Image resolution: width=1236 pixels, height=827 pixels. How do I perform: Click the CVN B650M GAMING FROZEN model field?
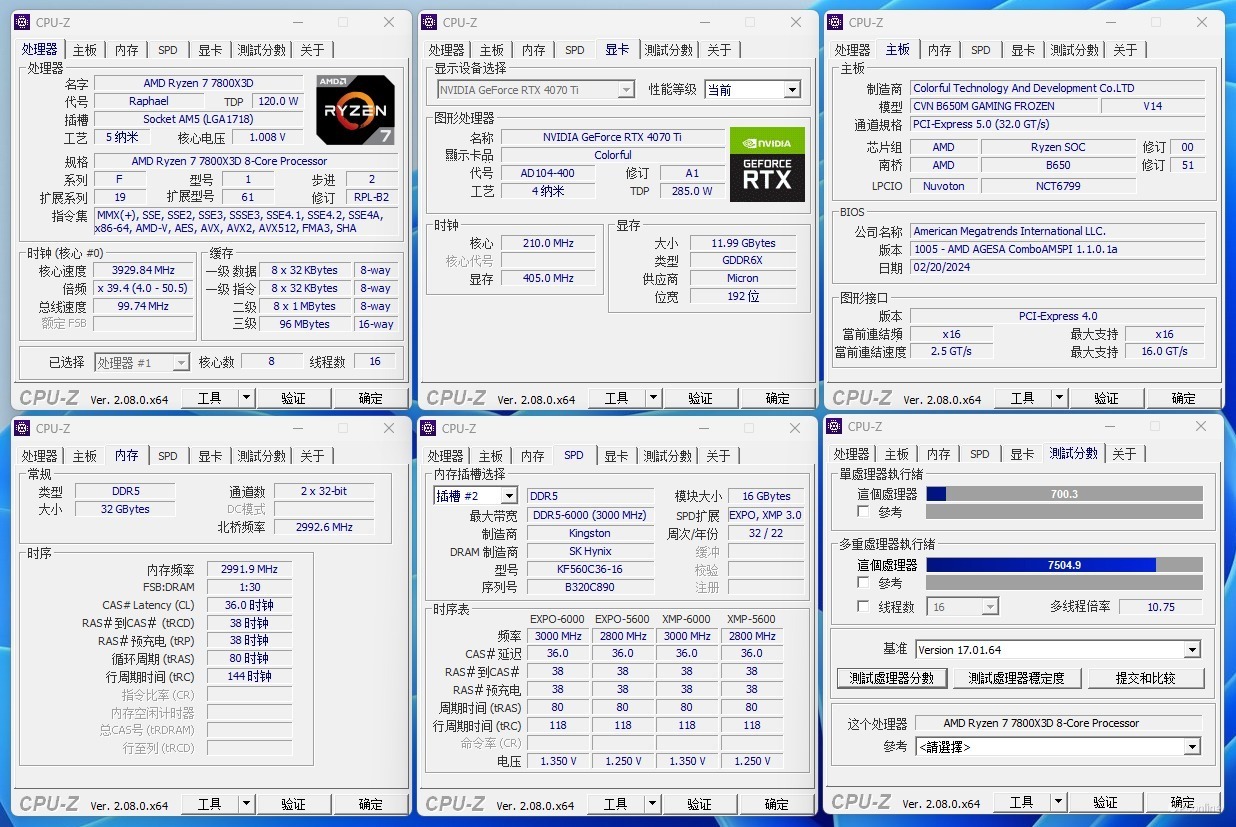[1004, 106]
